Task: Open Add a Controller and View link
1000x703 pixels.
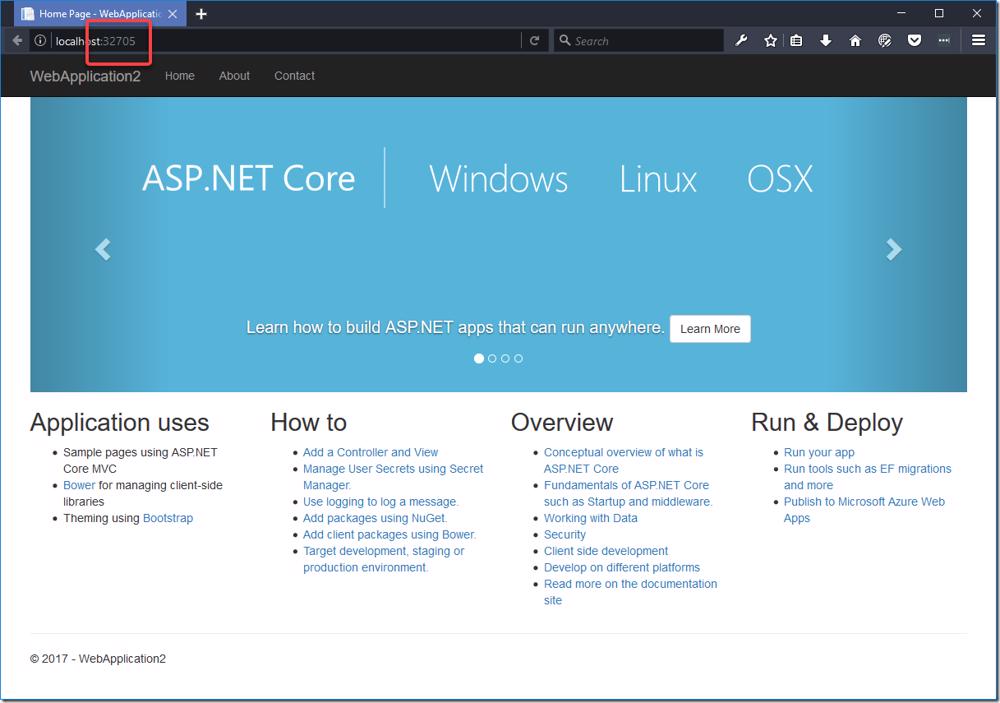Action: pos(371,452)
